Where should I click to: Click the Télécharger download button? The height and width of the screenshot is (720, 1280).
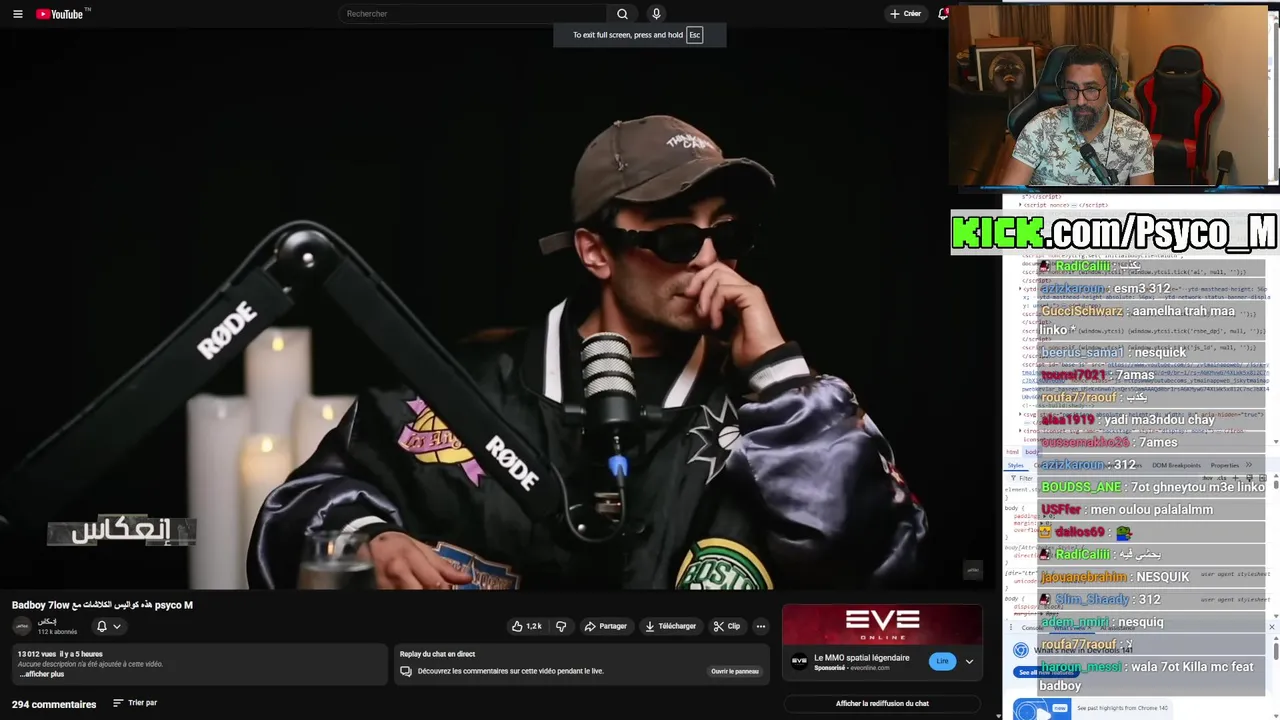[670, 626]
